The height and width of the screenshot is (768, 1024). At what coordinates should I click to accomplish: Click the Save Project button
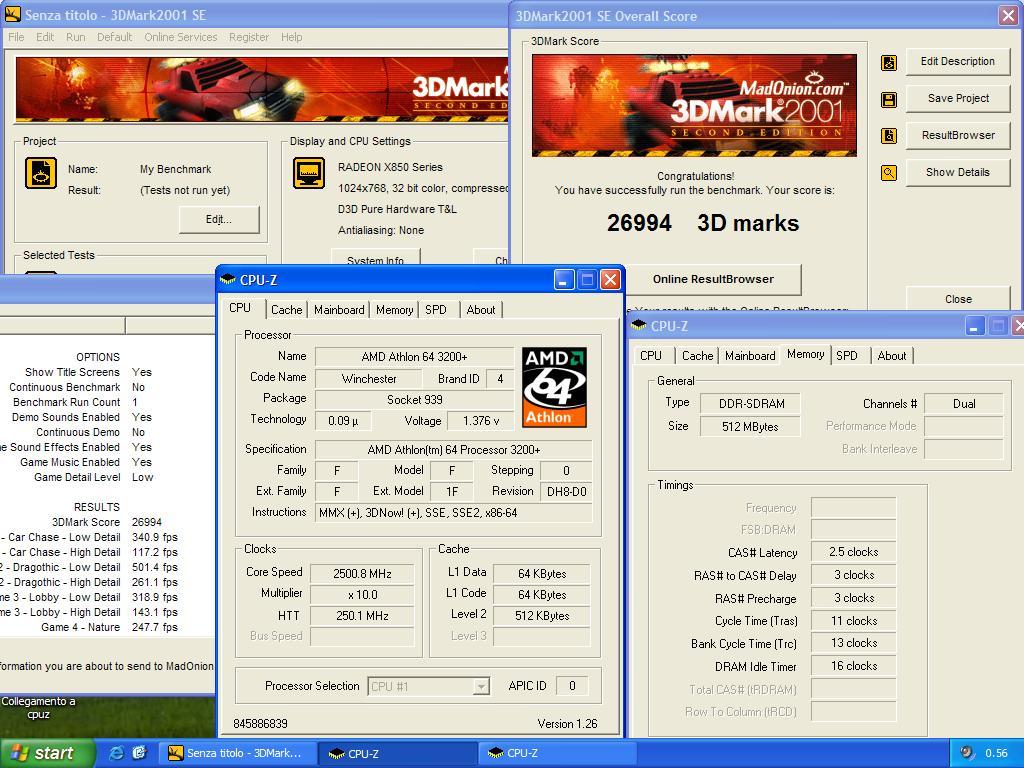[957, 98]
